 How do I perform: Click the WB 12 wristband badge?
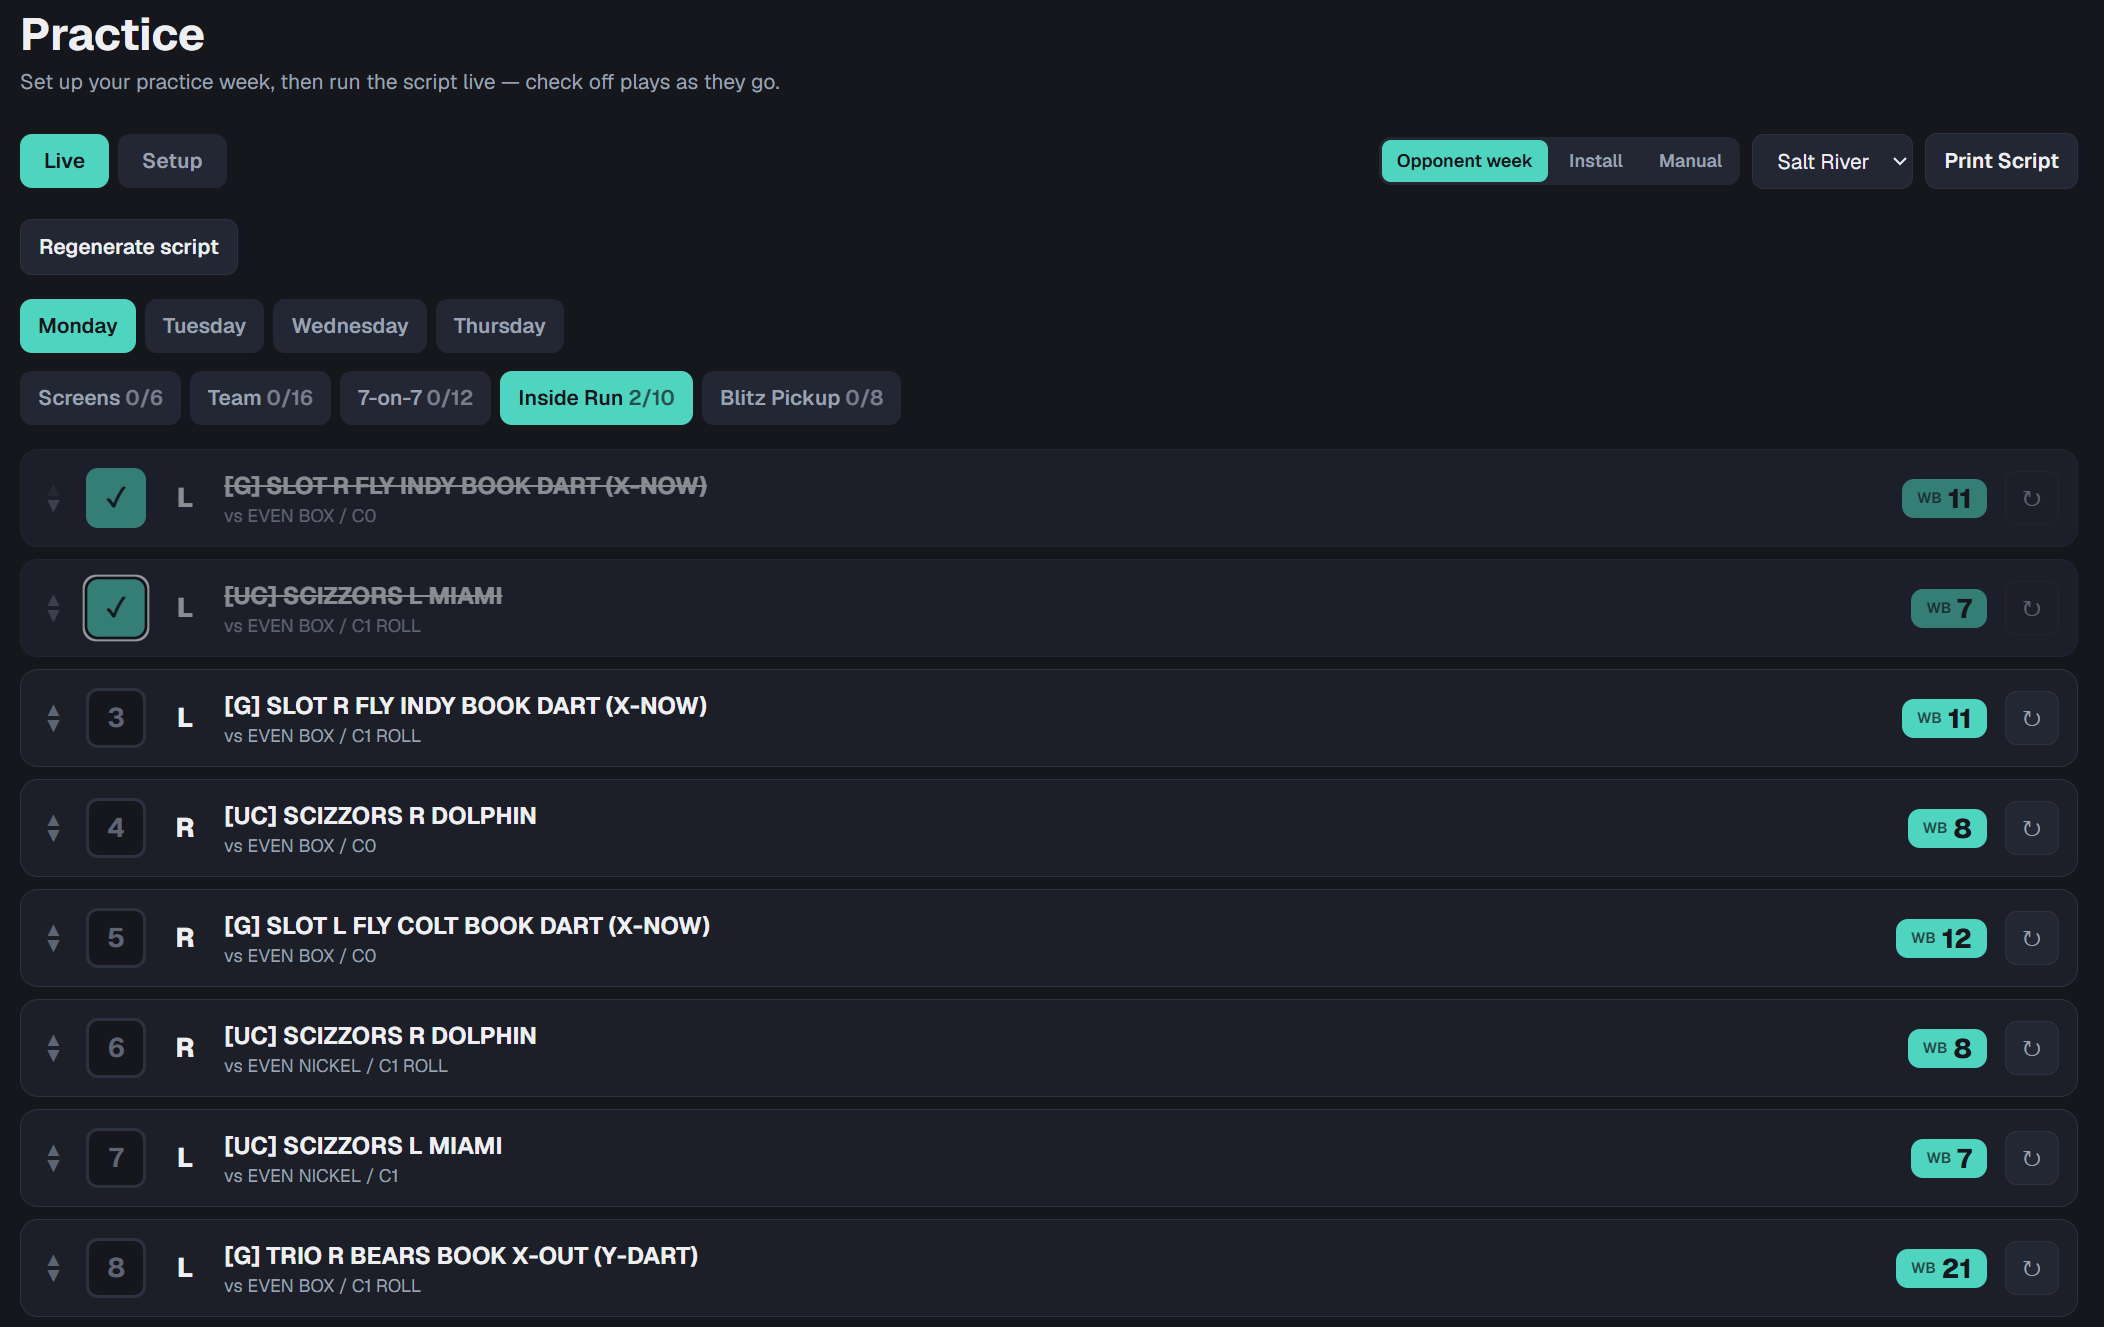1941,938
